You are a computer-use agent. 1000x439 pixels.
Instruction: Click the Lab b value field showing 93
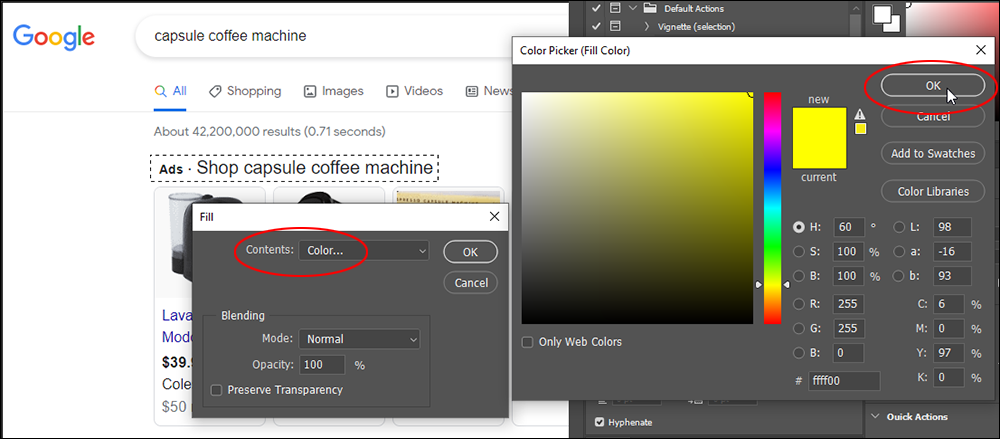(952, 276)
